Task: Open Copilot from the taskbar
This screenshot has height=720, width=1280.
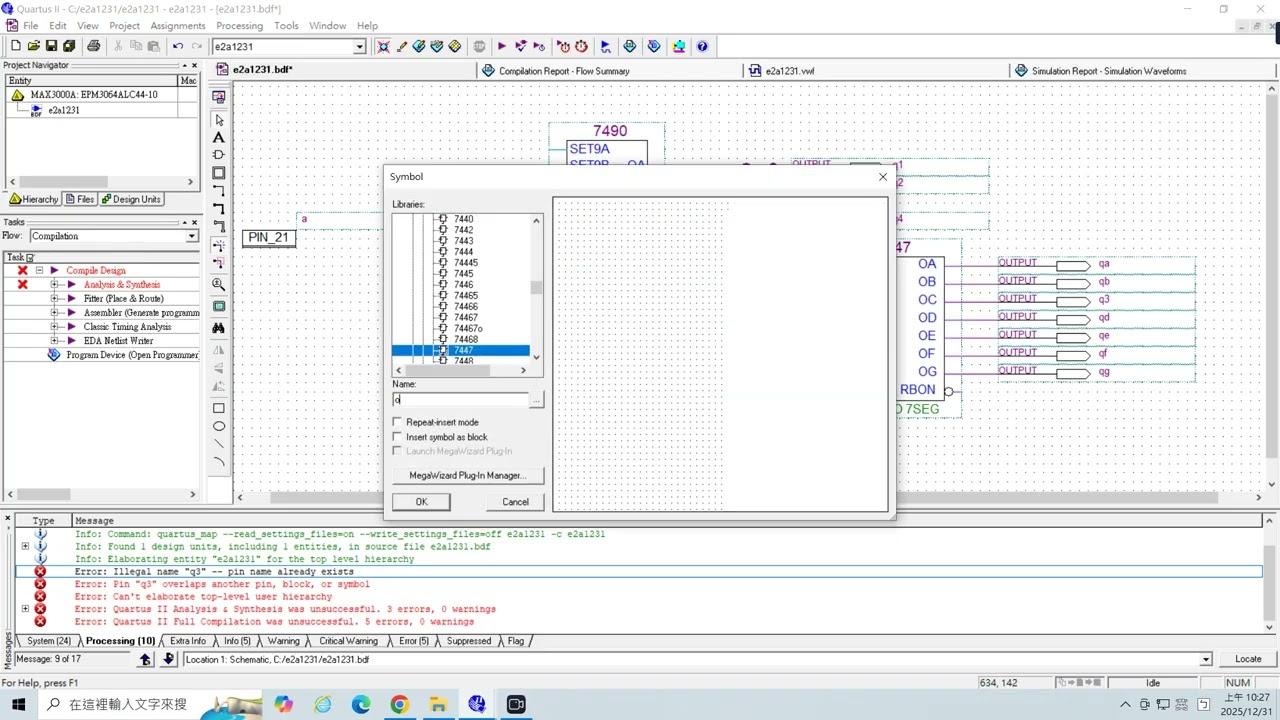Action: (284, 705)
